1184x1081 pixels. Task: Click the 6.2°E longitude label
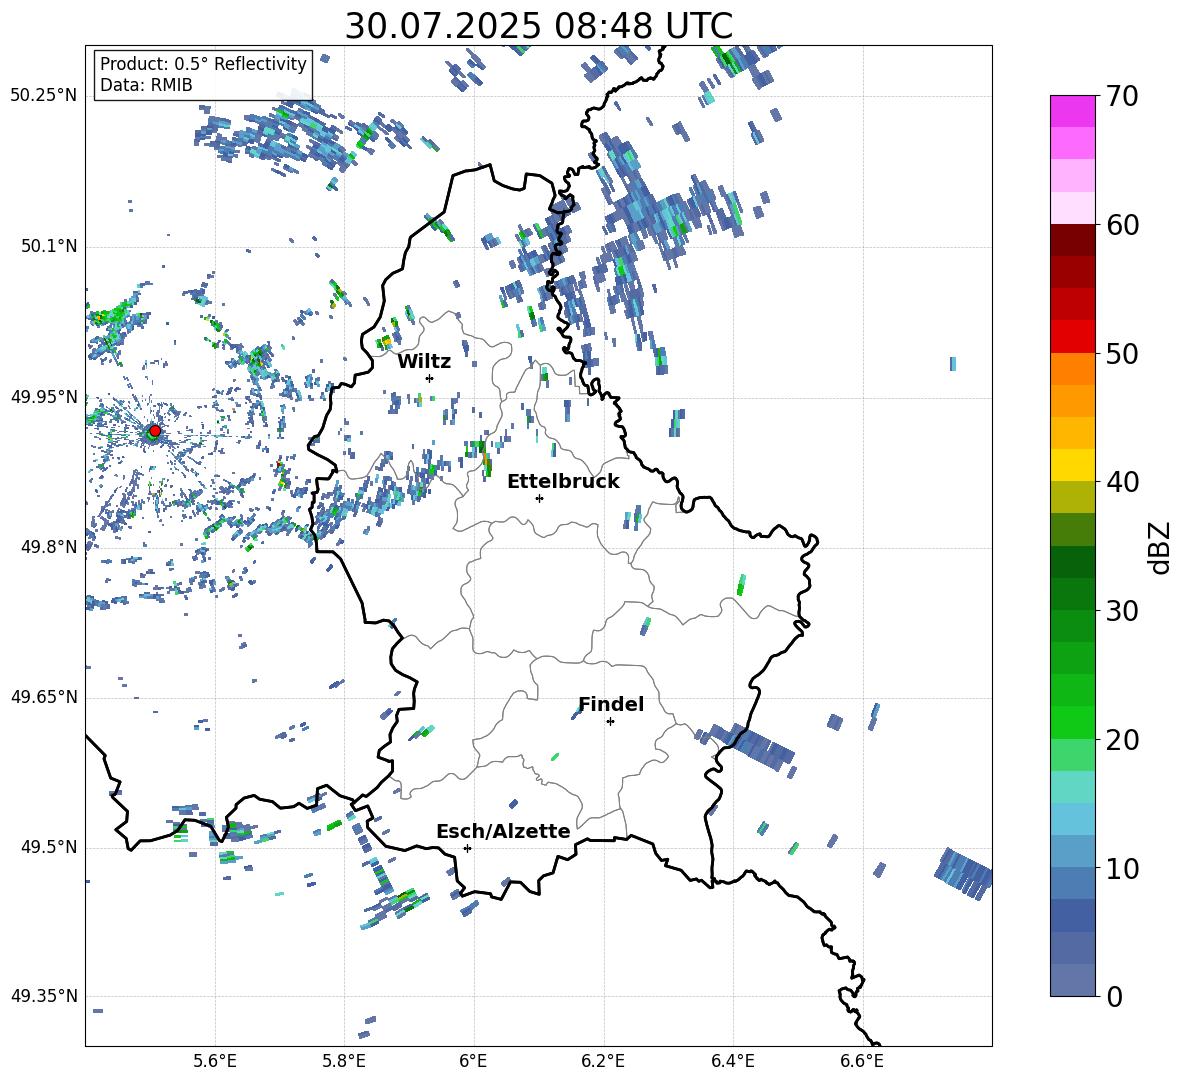tap(603, 1061)
